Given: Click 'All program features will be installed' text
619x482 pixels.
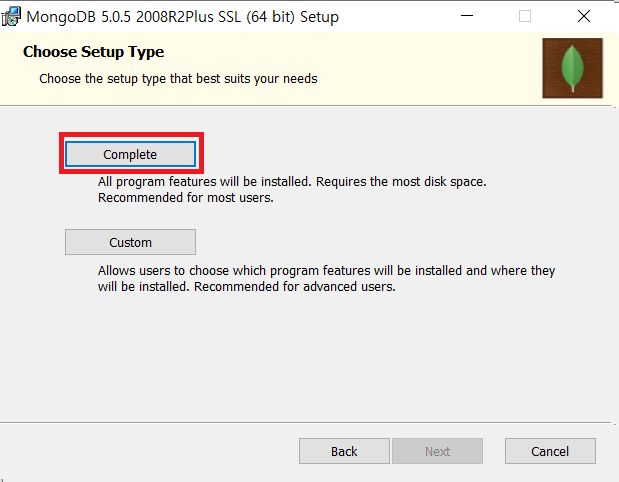Looking at the screenshot, I should click(x=204, y=182).
